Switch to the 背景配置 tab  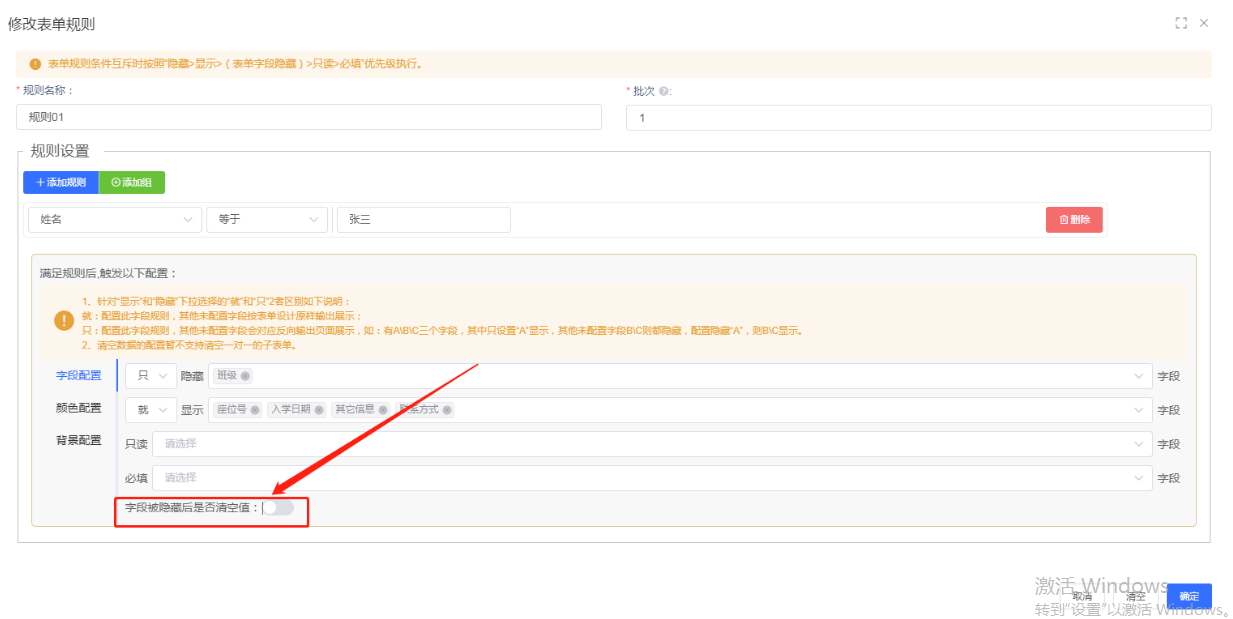78,440
